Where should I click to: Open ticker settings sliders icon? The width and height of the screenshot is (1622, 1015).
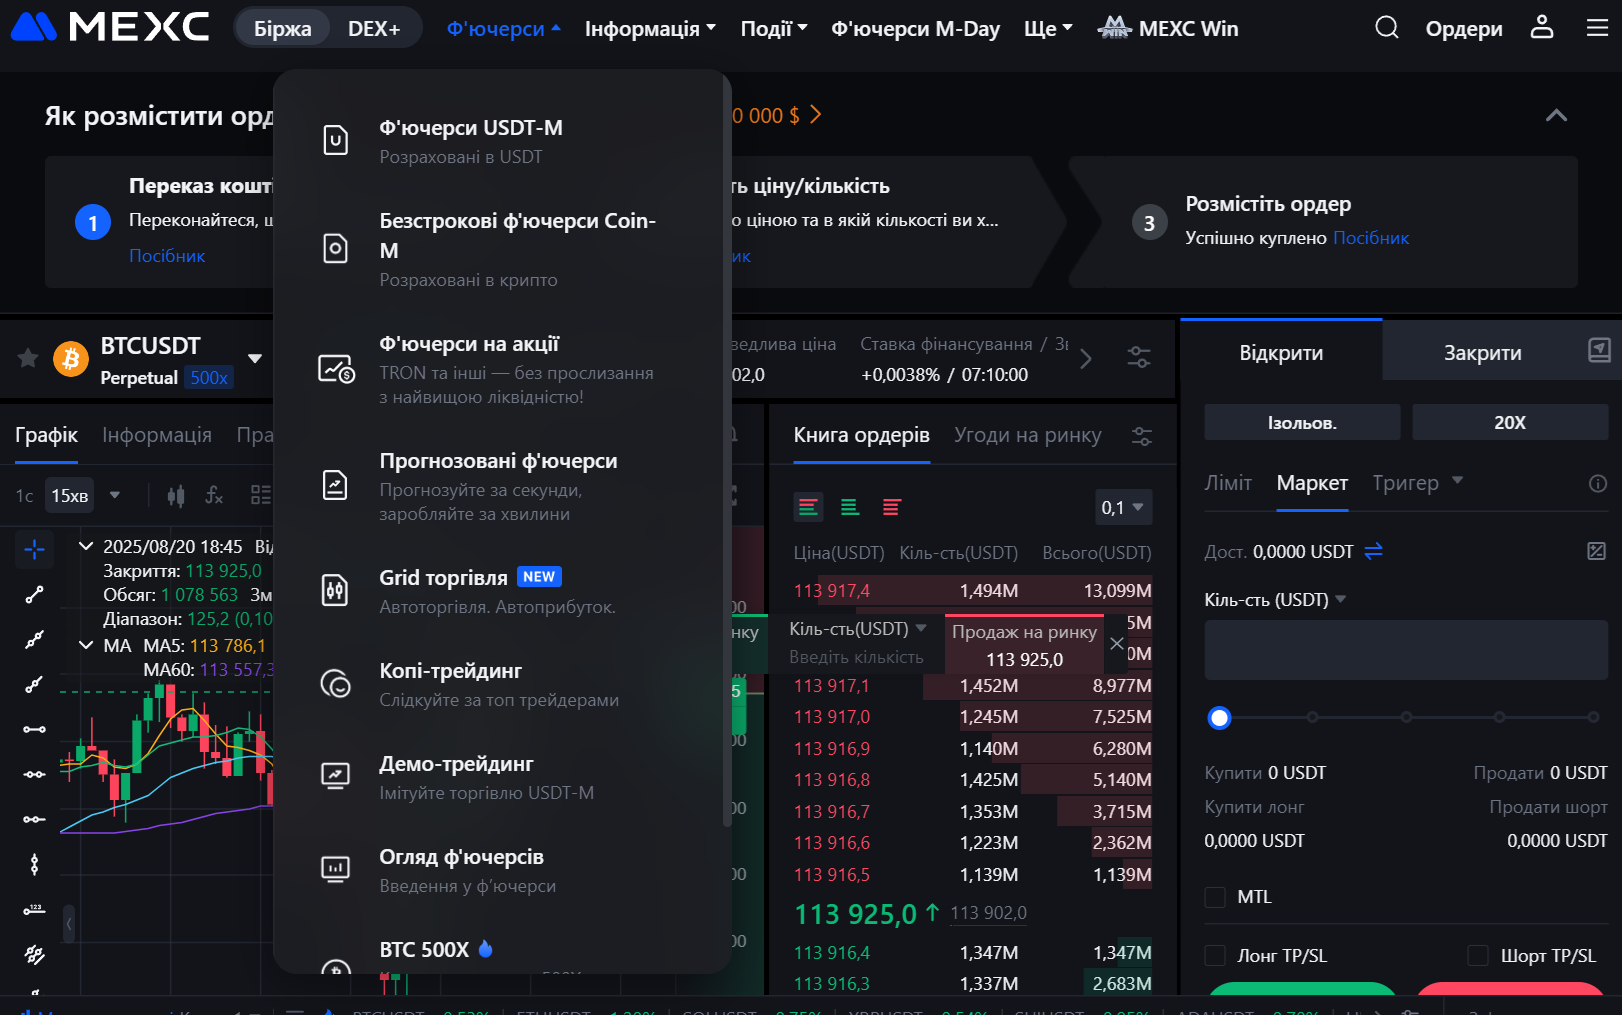point(1139,357)
